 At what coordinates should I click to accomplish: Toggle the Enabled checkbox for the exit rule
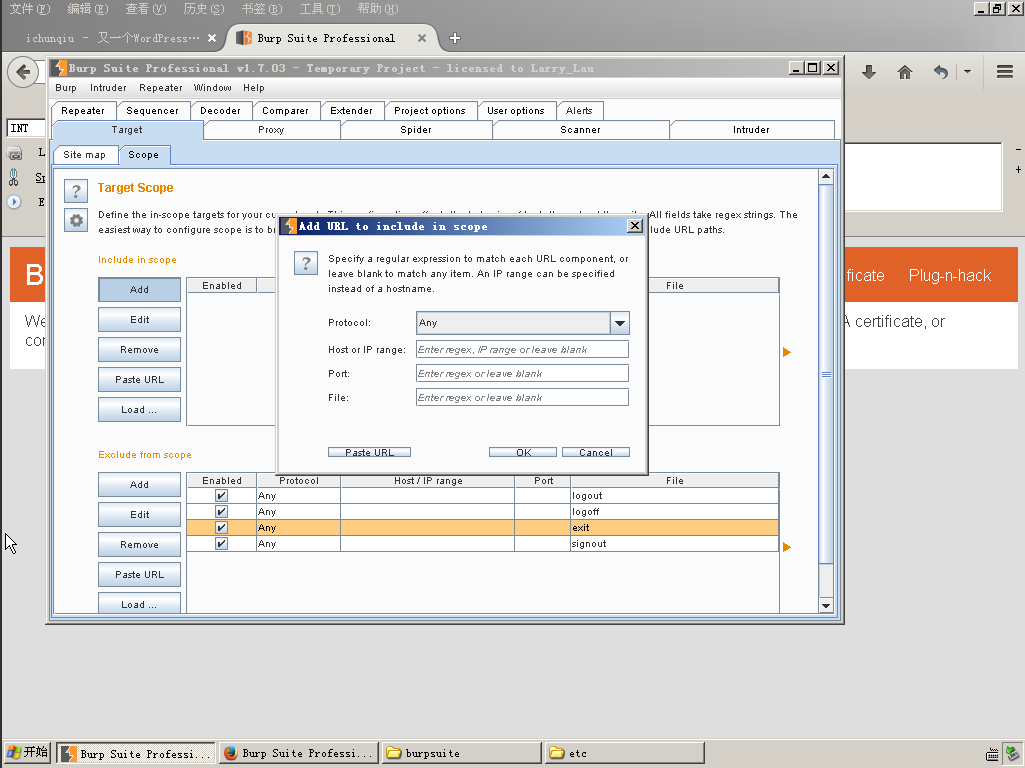[221, 528]
